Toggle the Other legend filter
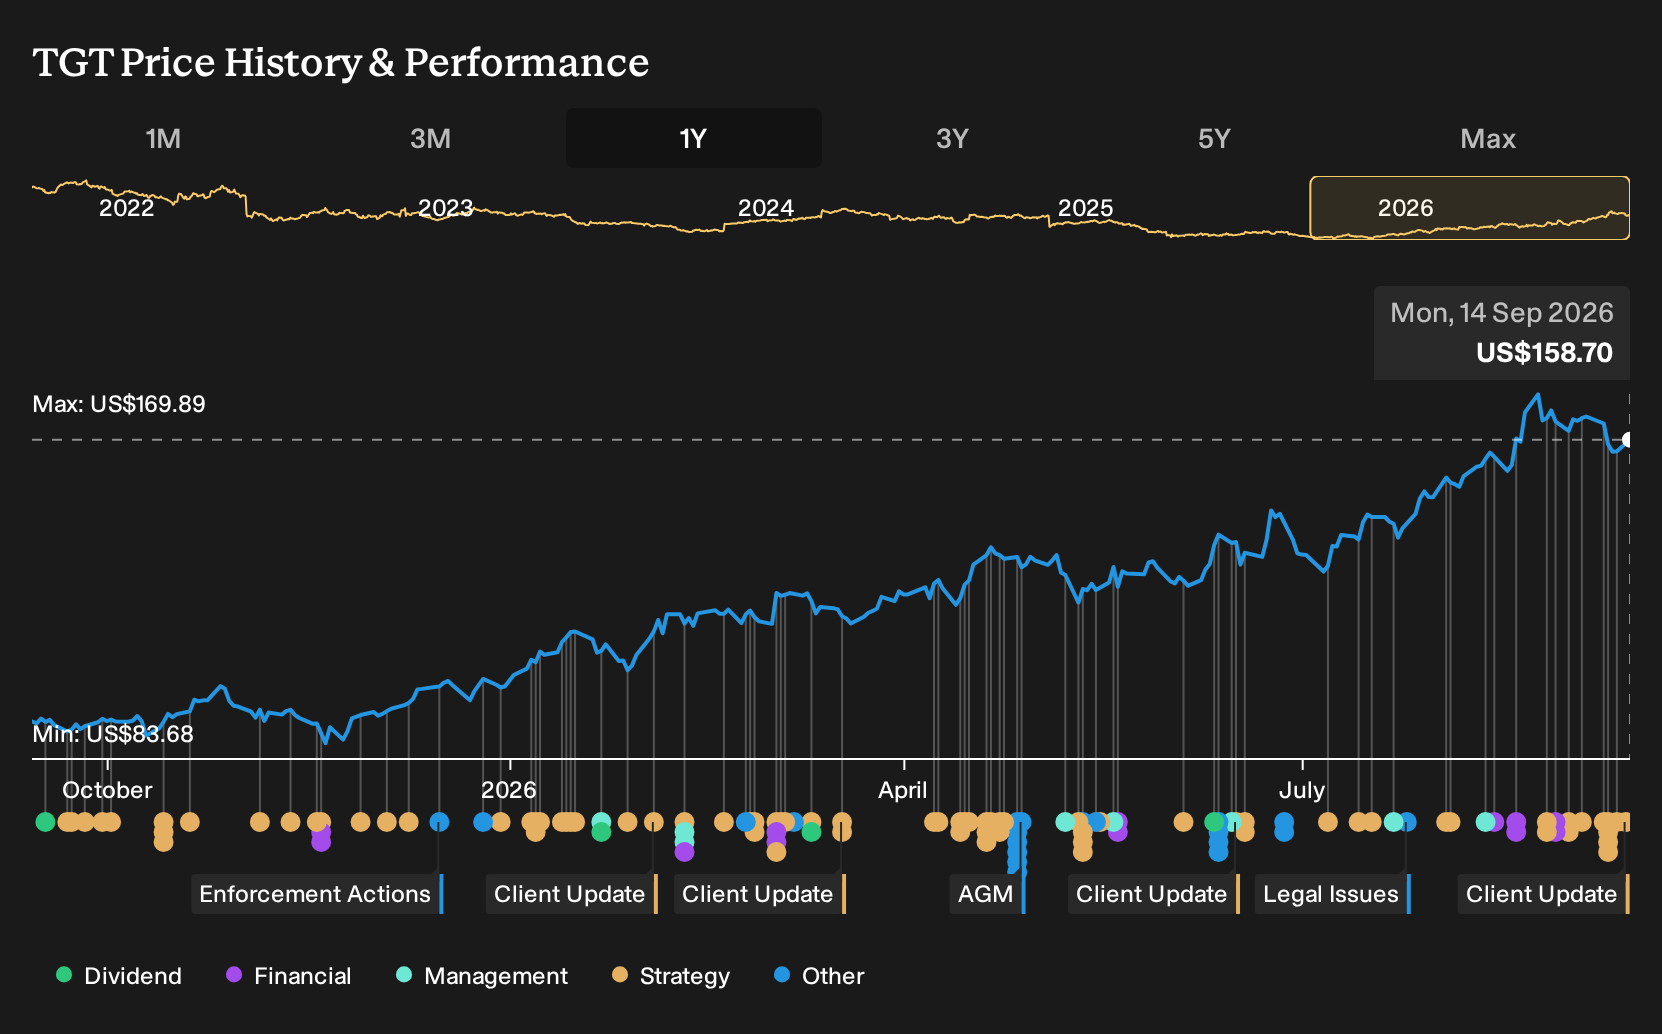The width and height of the screenshot is (1662, 1034). pos(819,976)
